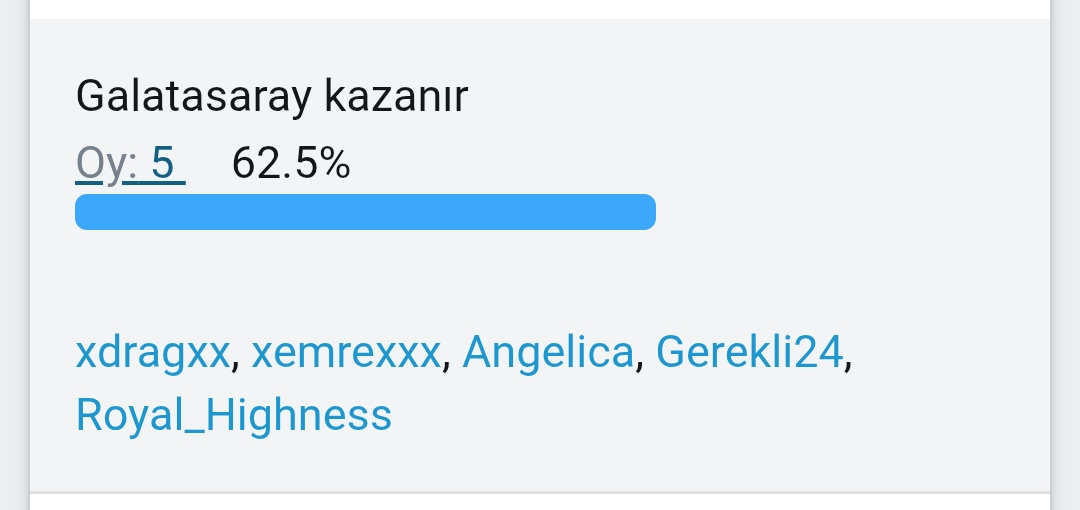Click the left start of blue bar

tap(84, 212)
